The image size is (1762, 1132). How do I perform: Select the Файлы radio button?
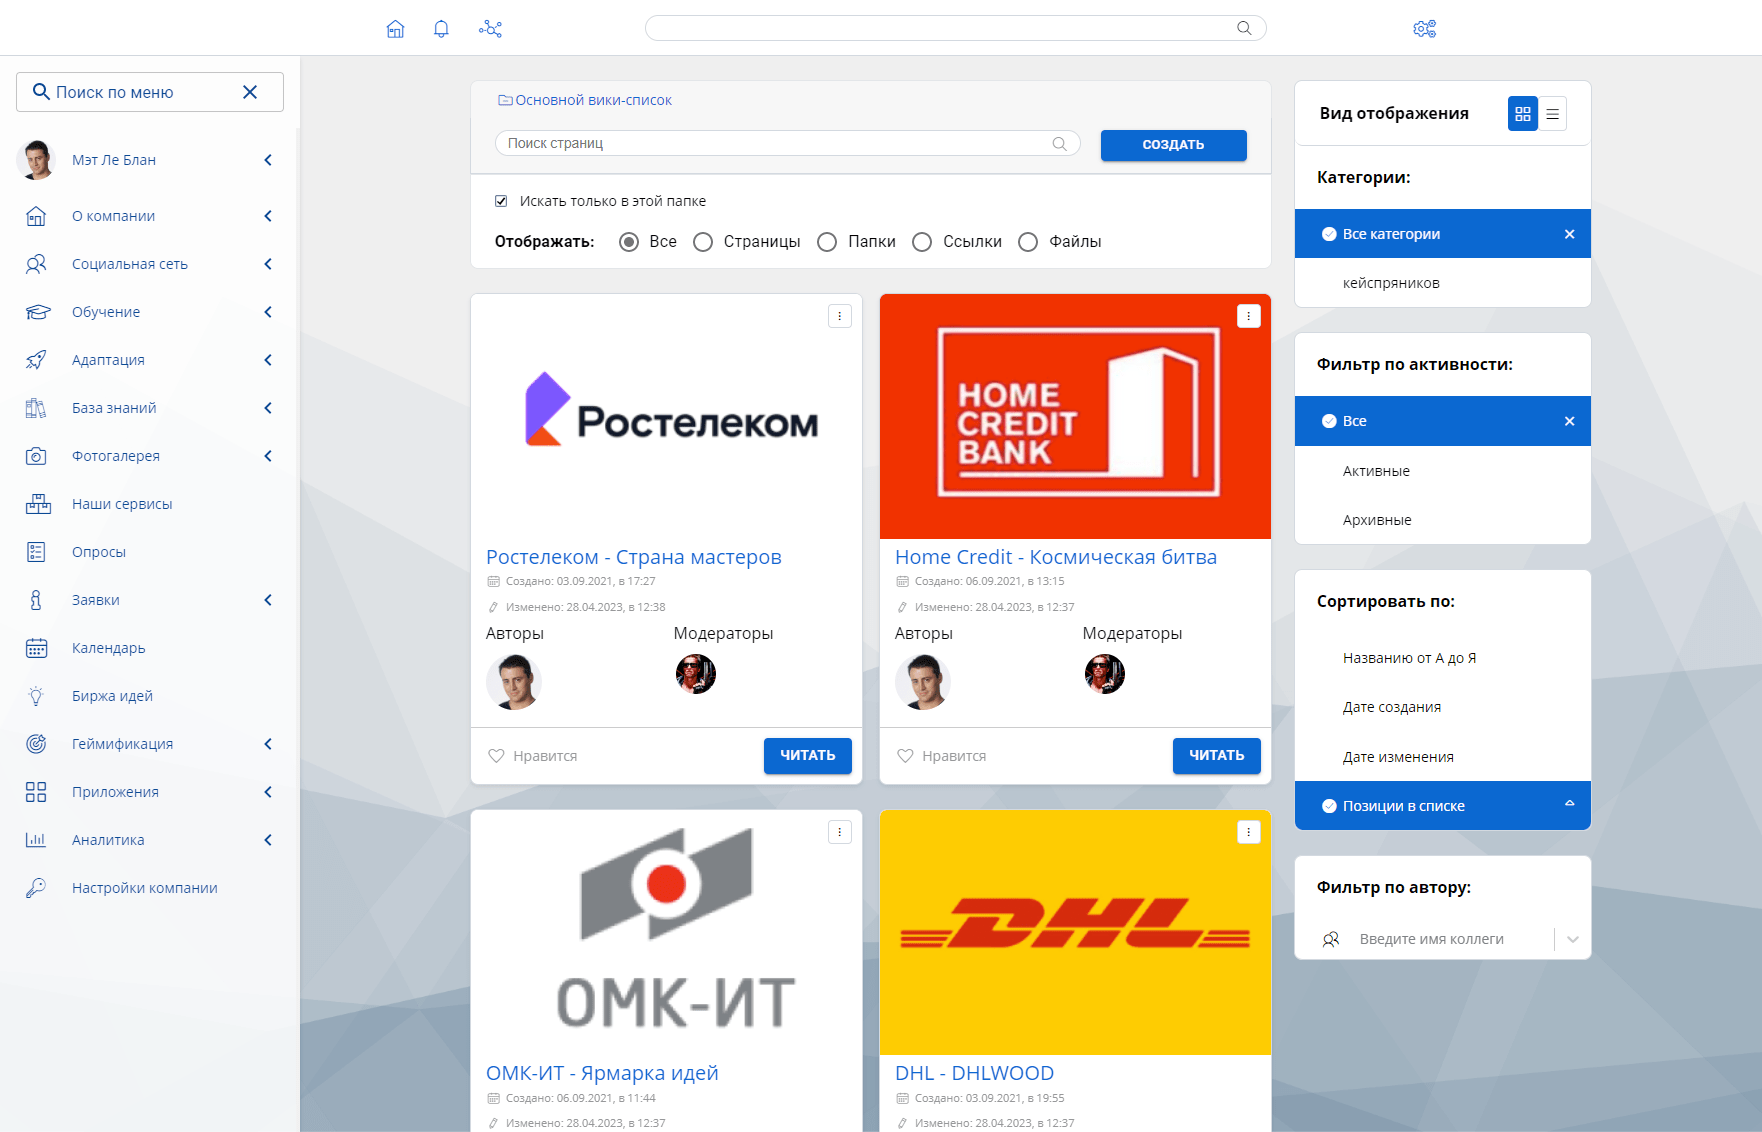tap(1028, 242)
